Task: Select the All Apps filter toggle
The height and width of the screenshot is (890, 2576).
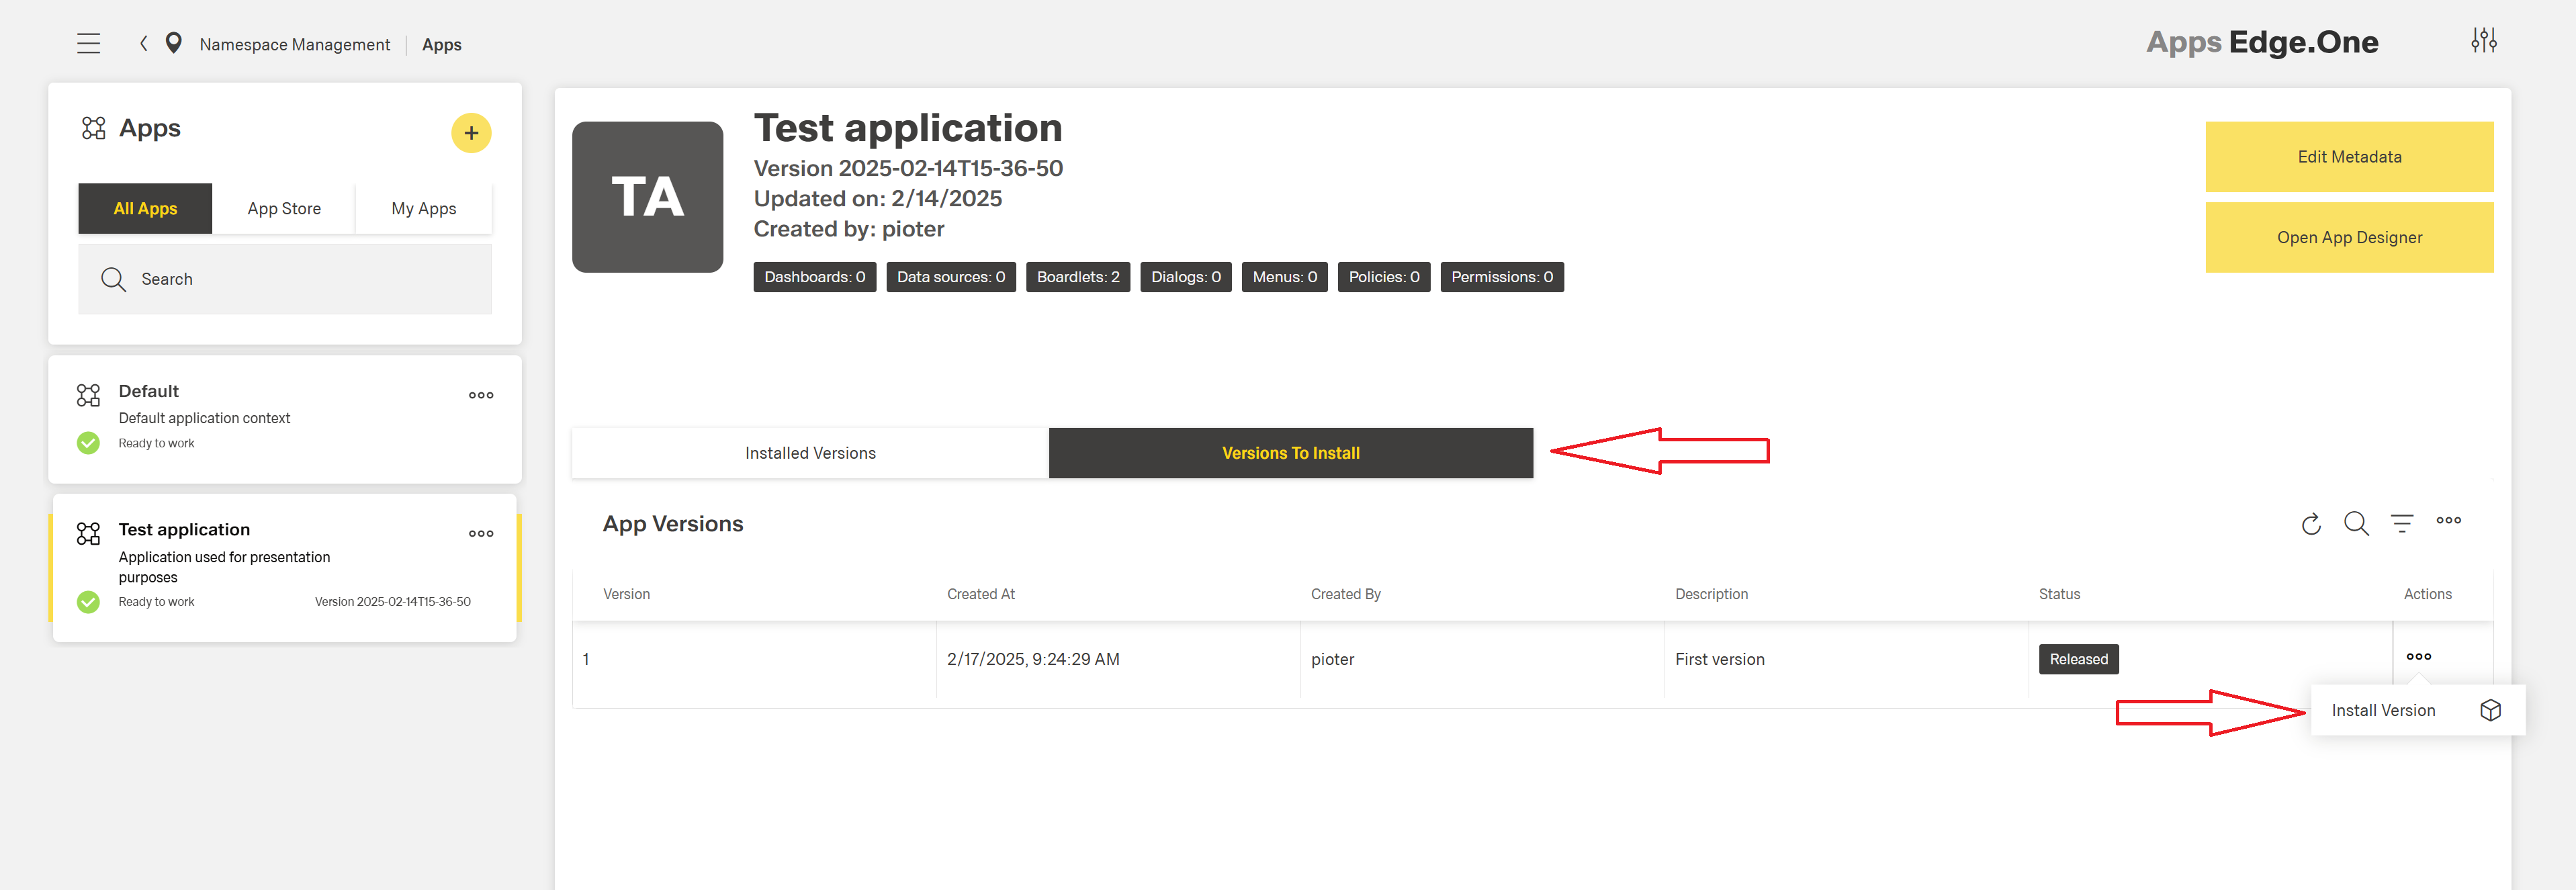Action: point(145,208)
